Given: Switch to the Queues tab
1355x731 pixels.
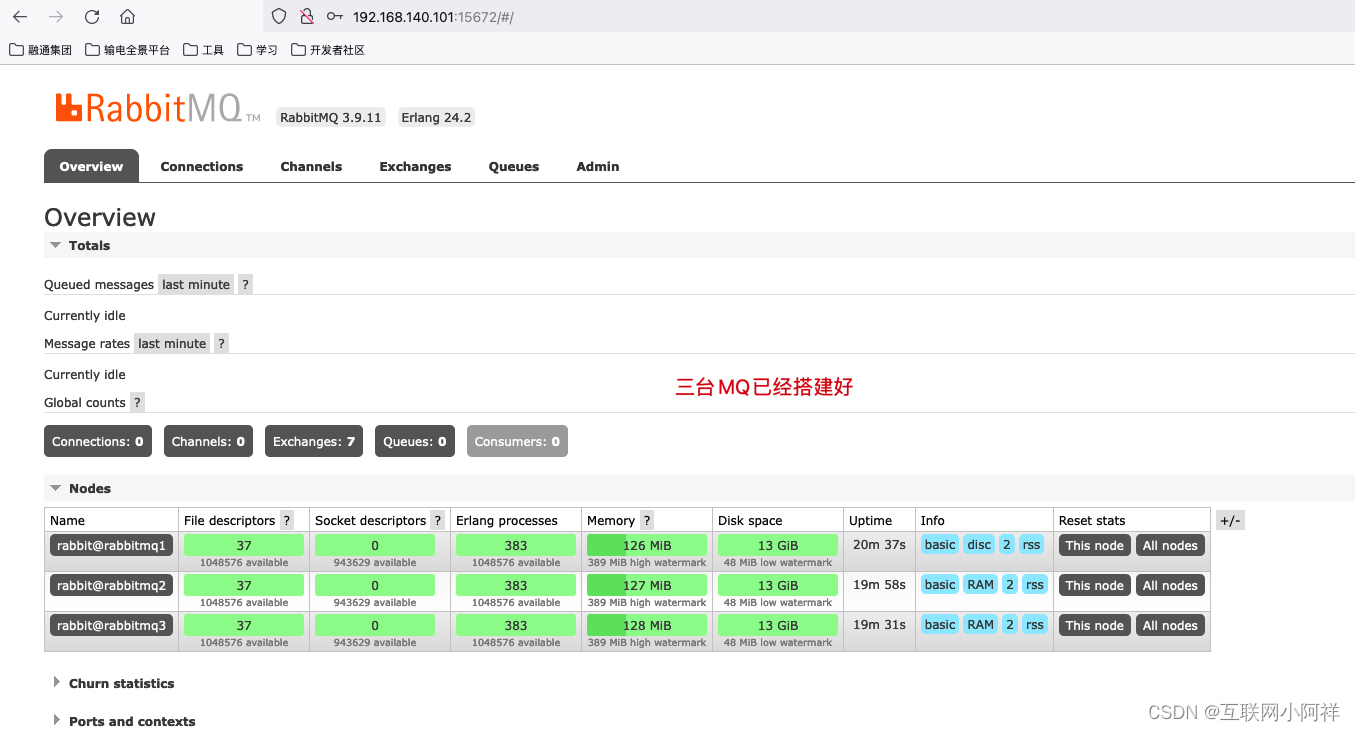Looking at the screenshot, I should [514, 166].
